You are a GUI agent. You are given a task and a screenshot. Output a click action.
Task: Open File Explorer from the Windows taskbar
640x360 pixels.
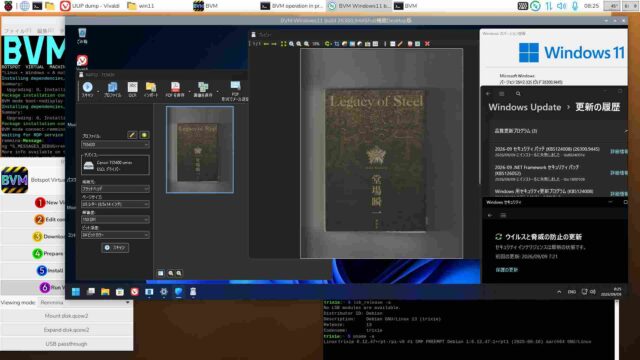click(x=105, y=292)
